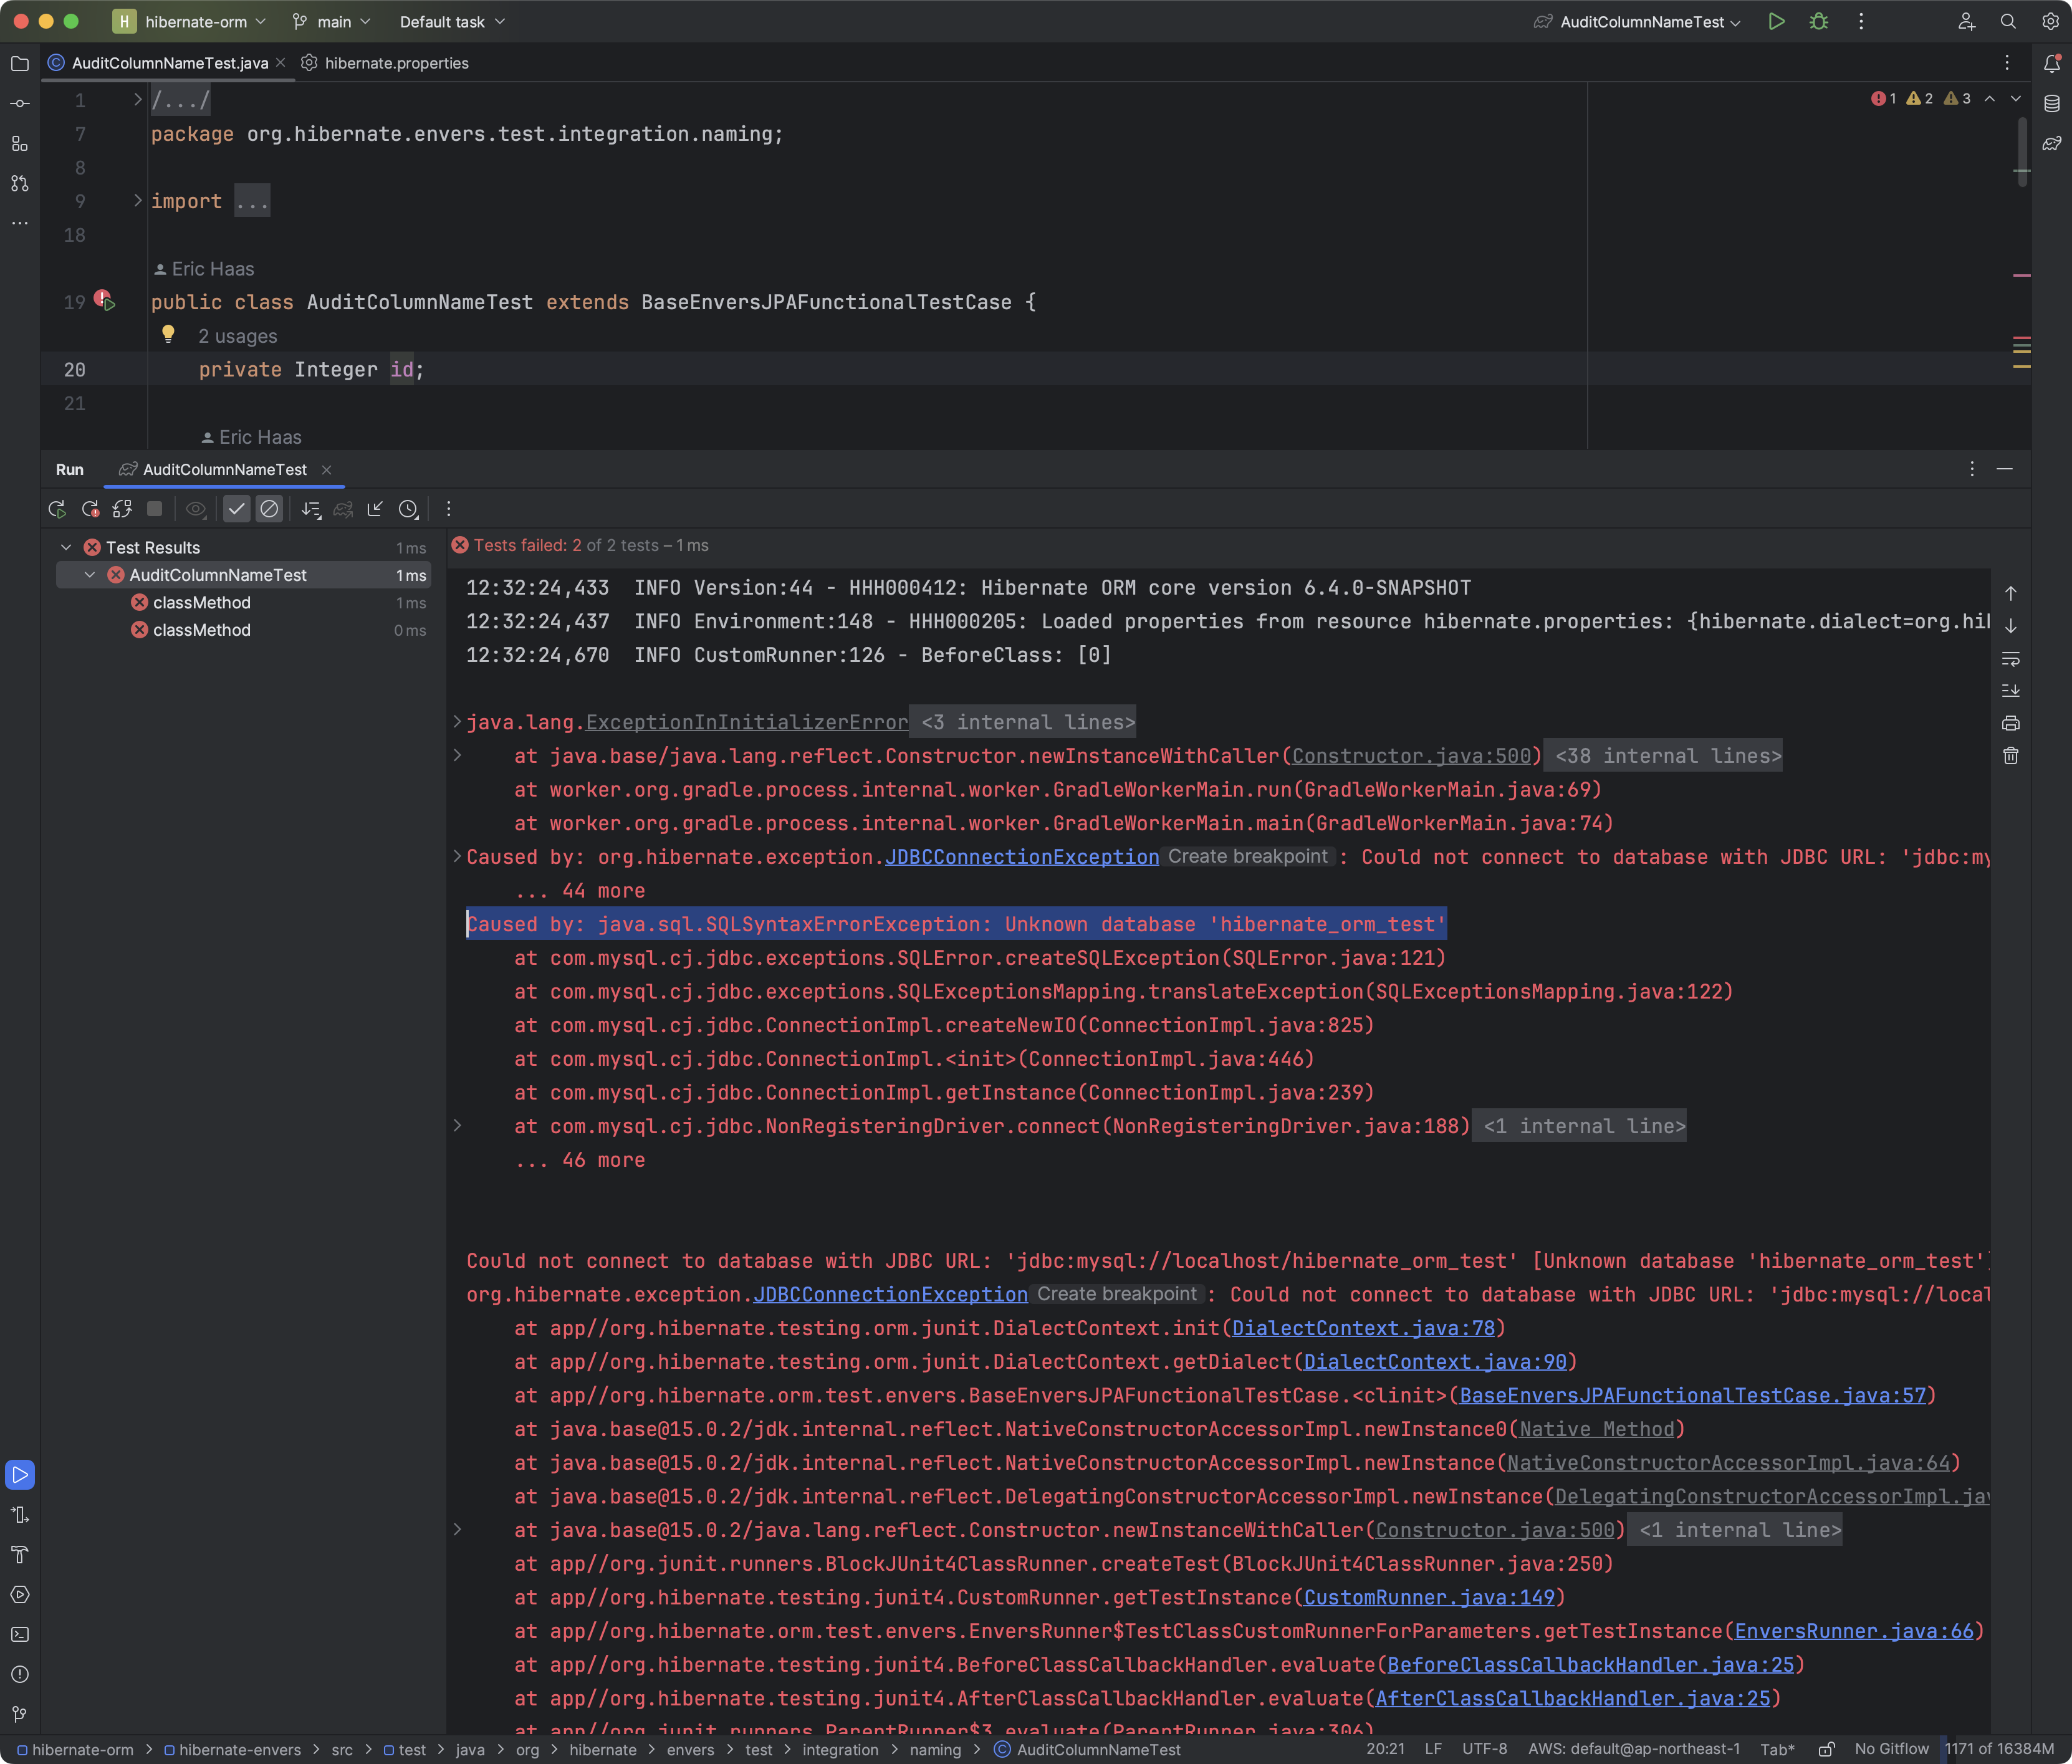Screen dimensions: 2072x1764
Task: Expand the folded import block
Action: pyautogui.click(x=138, y=201)
